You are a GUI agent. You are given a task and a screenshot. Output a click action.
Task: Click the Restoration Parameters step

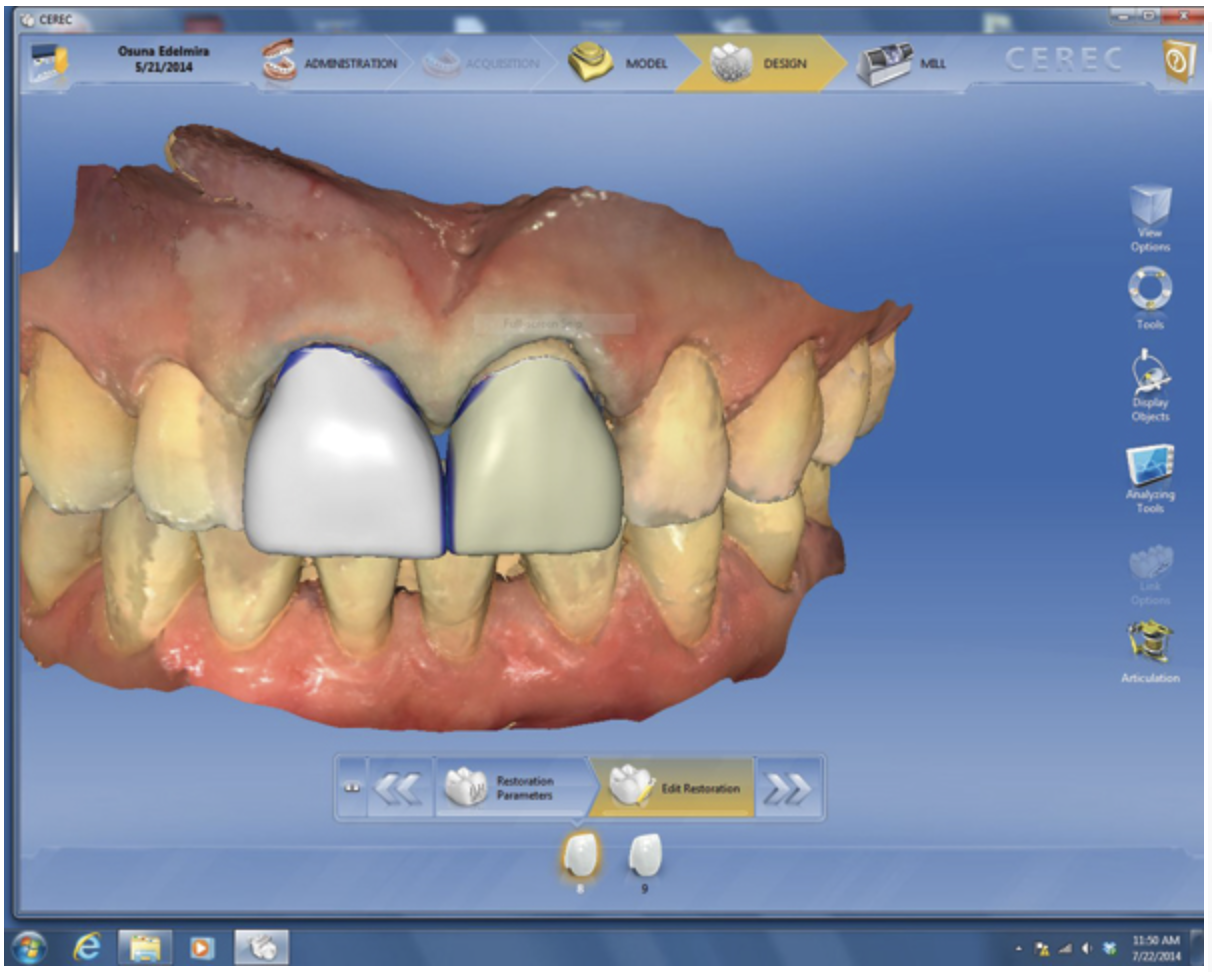click(508, 788)
